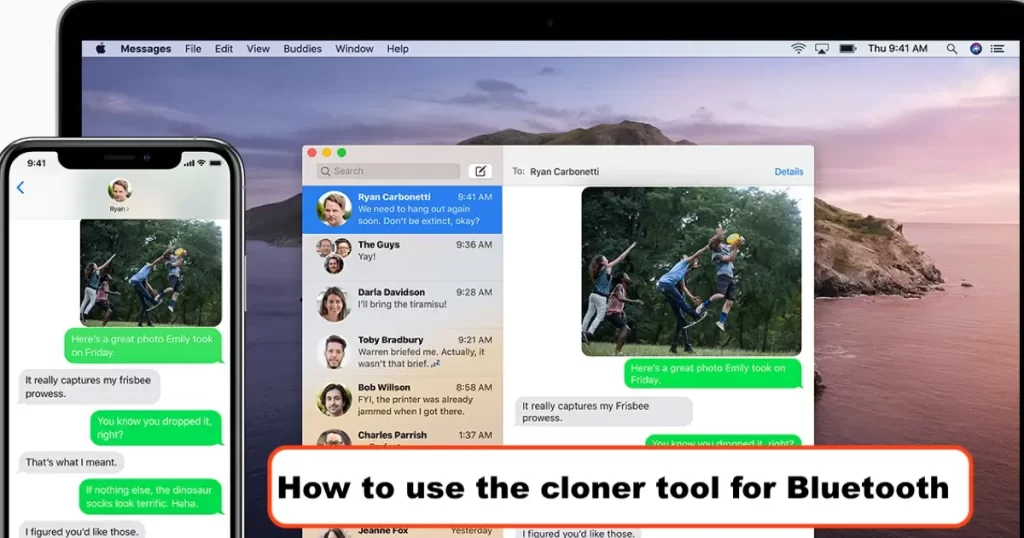
Task: Open the Edit menu
Action: pyautogui.click(x=223, y=49)
